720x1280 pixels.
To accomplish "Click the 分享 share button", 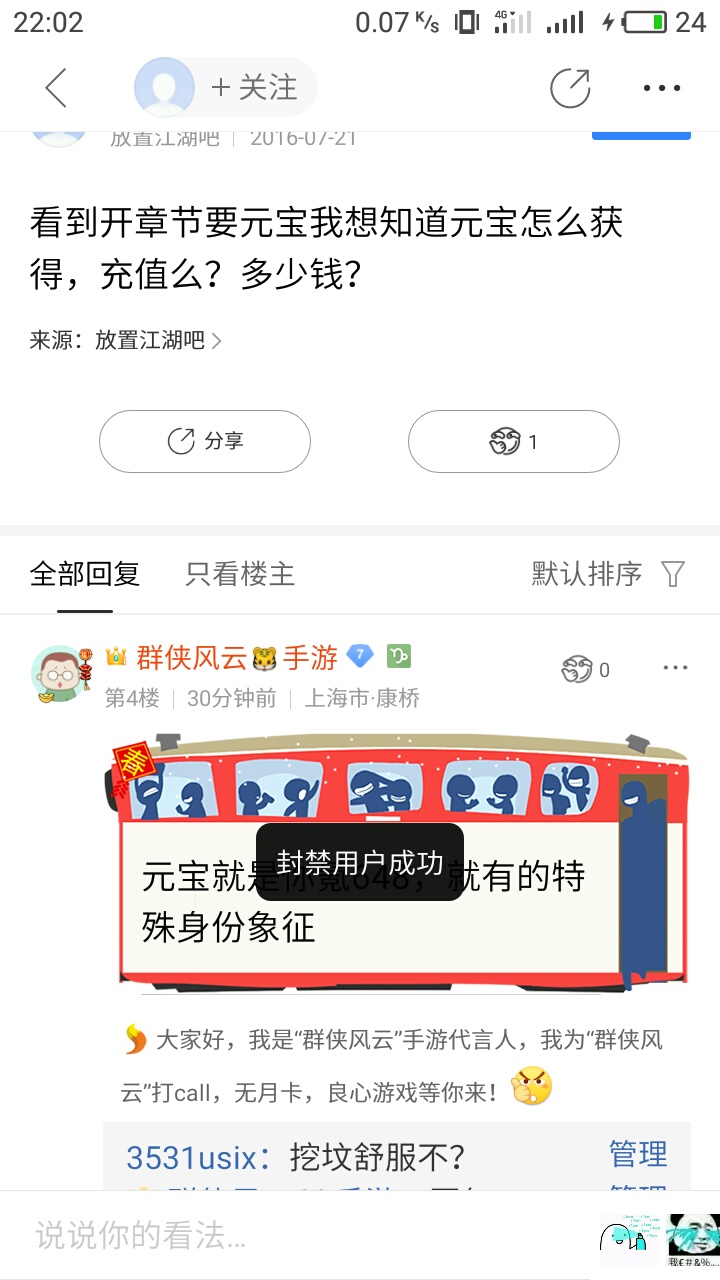I will click(x=205, y=441).
